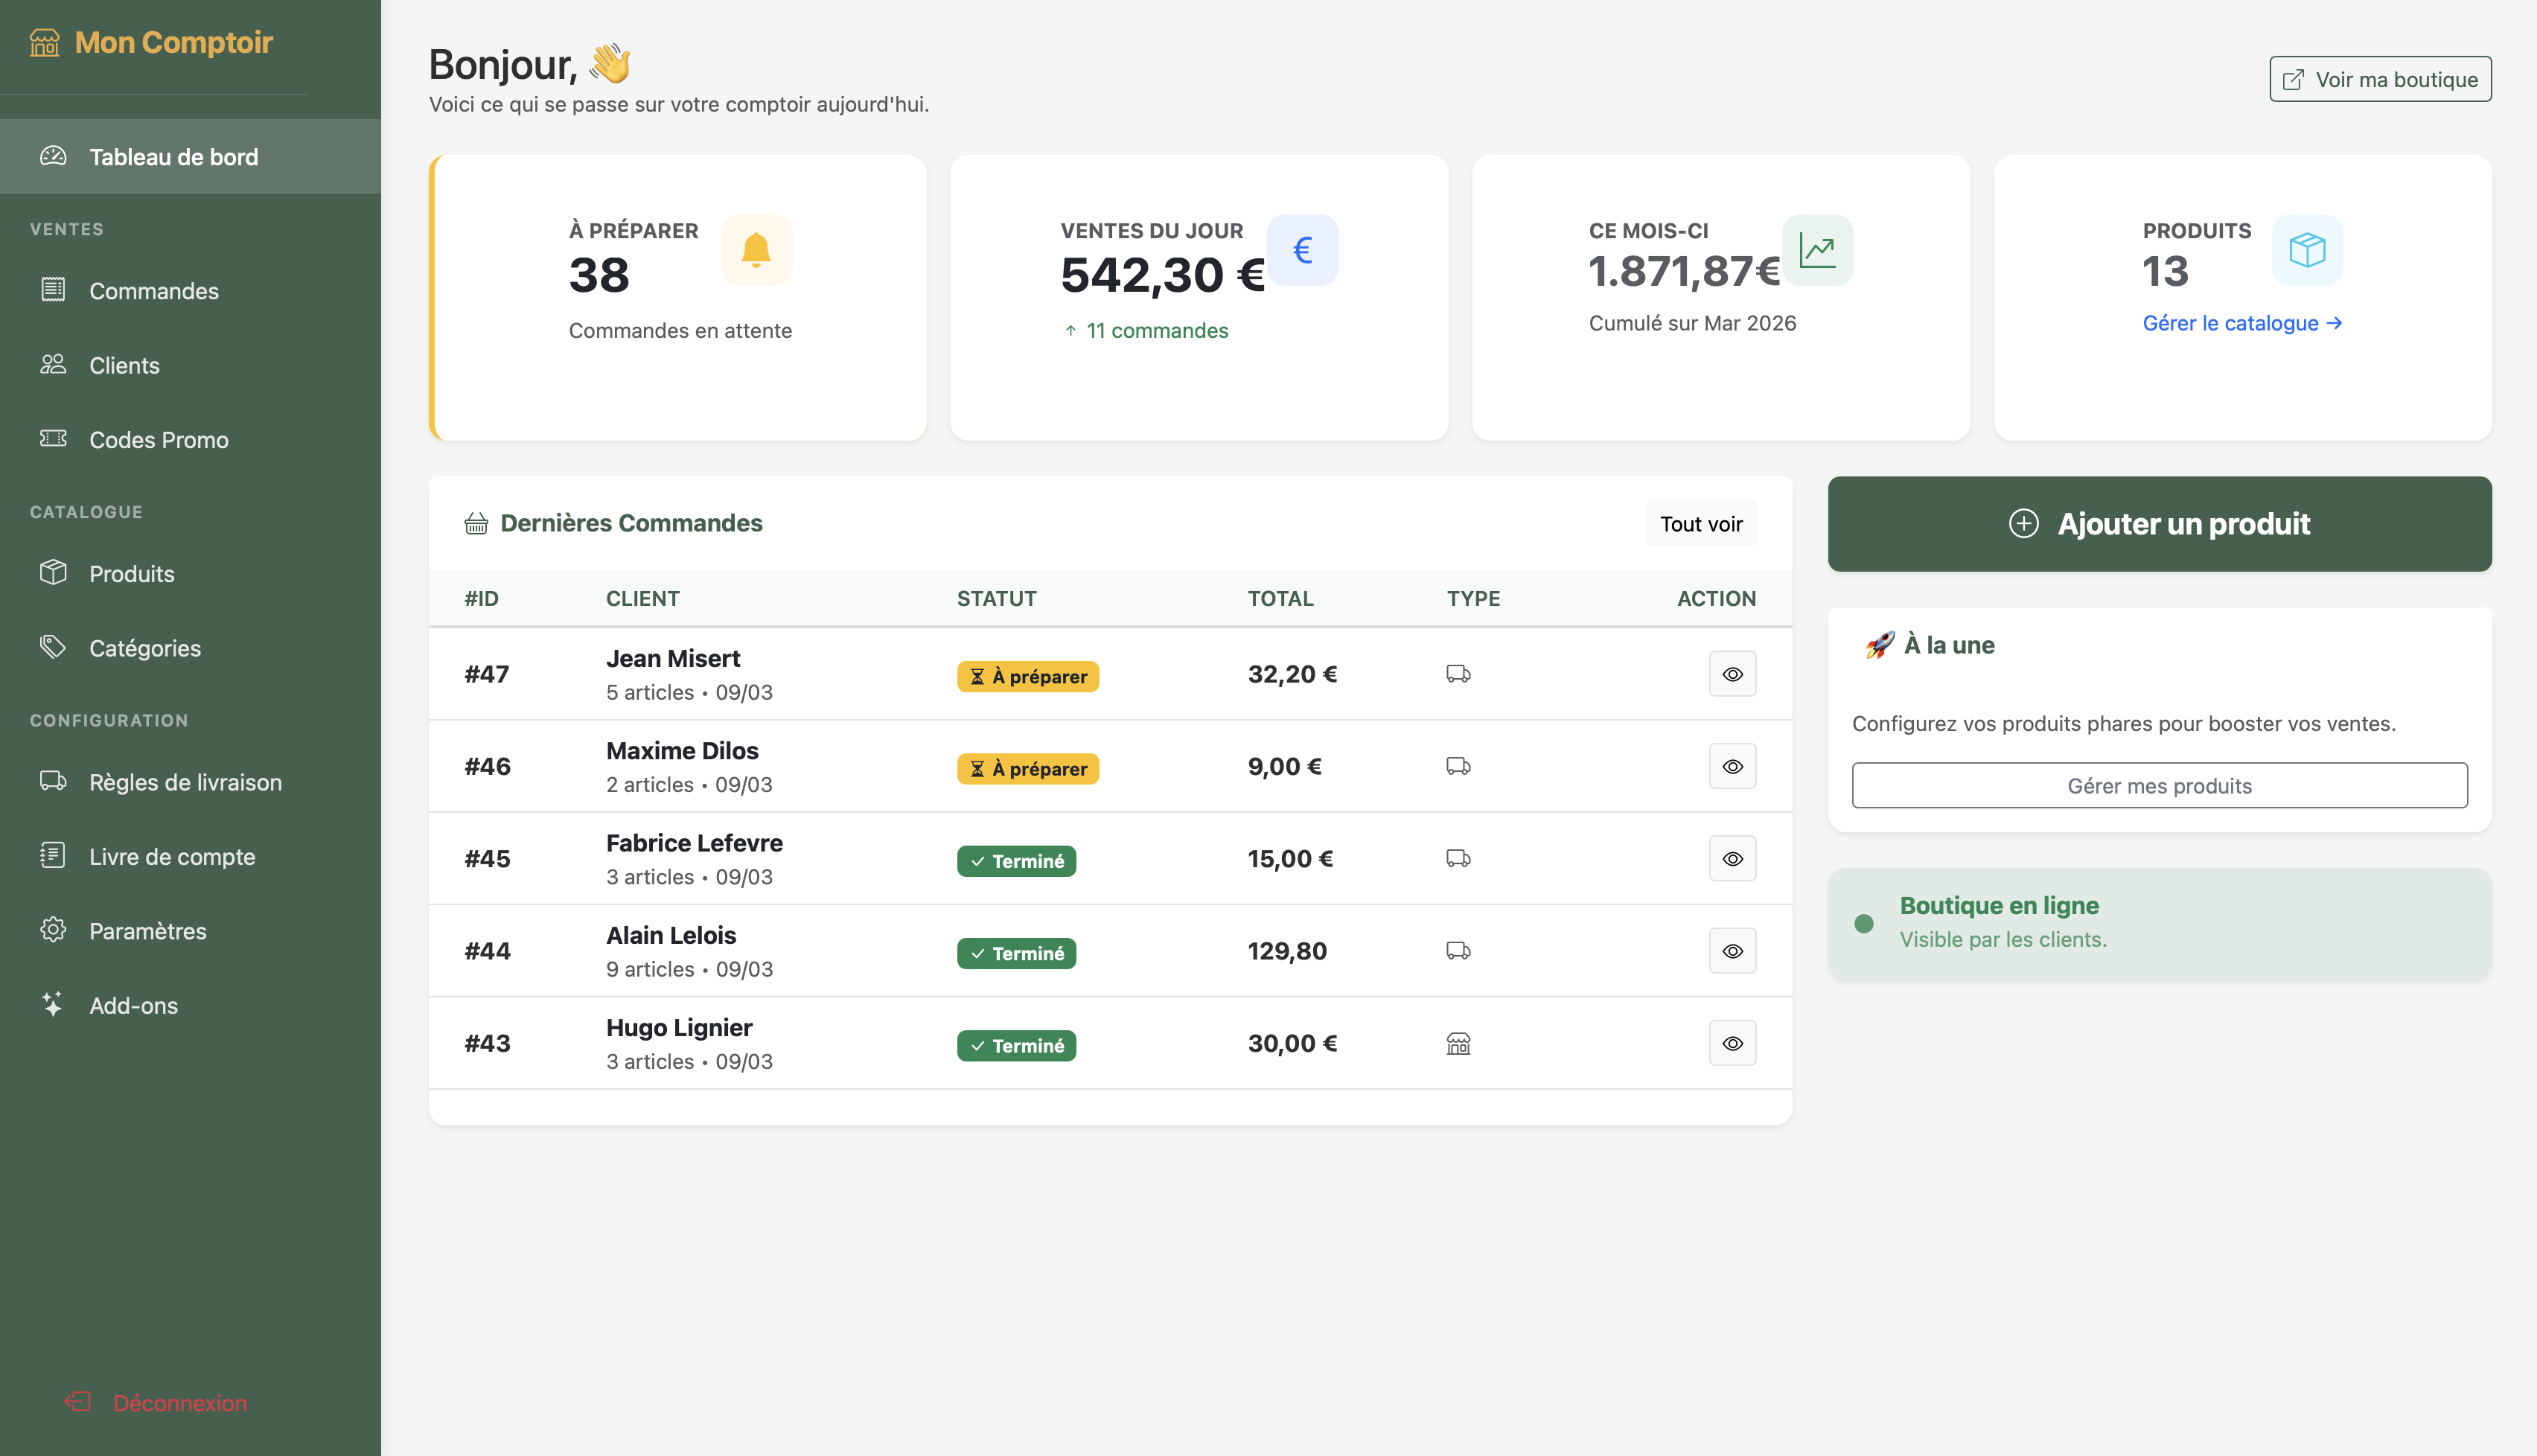Click the Gérer mes produits button
2537x1456 pixels.
[x=2159, y=786]
